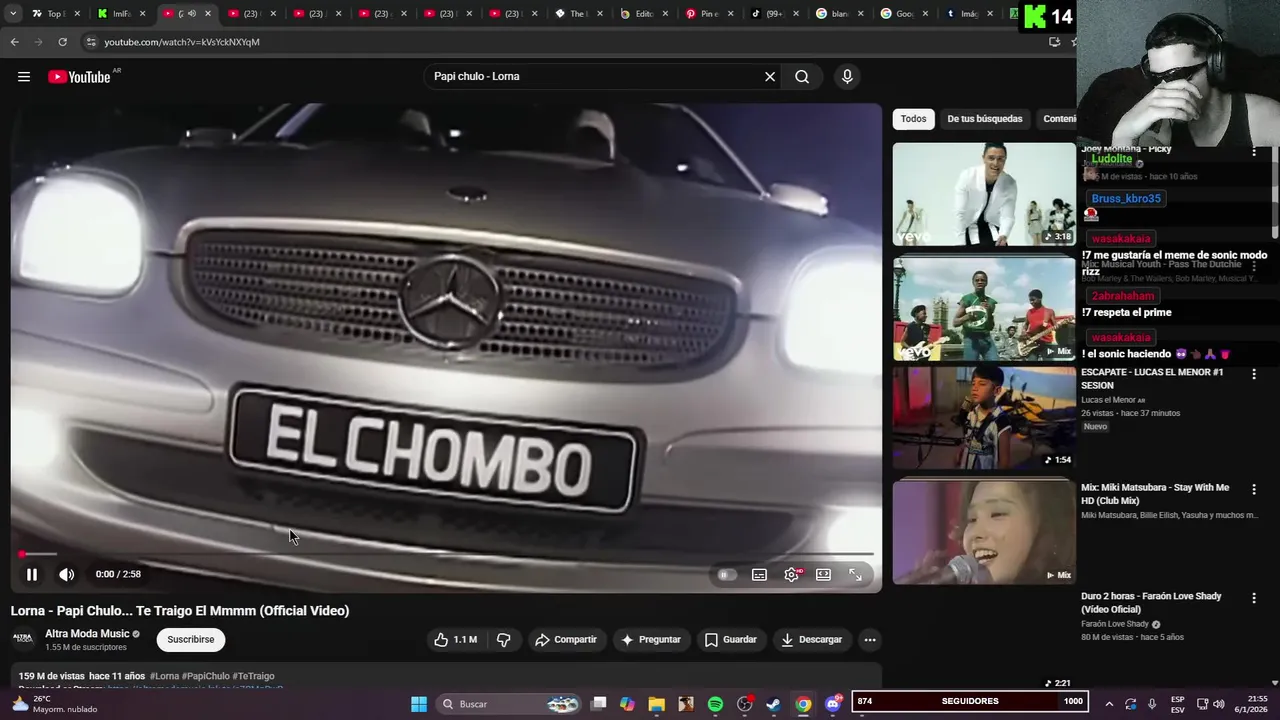Open options menu for Joey Montana Picky
Image resolution: width=1280 pixels, height=720 pixels.
[x=1254, y=151]
